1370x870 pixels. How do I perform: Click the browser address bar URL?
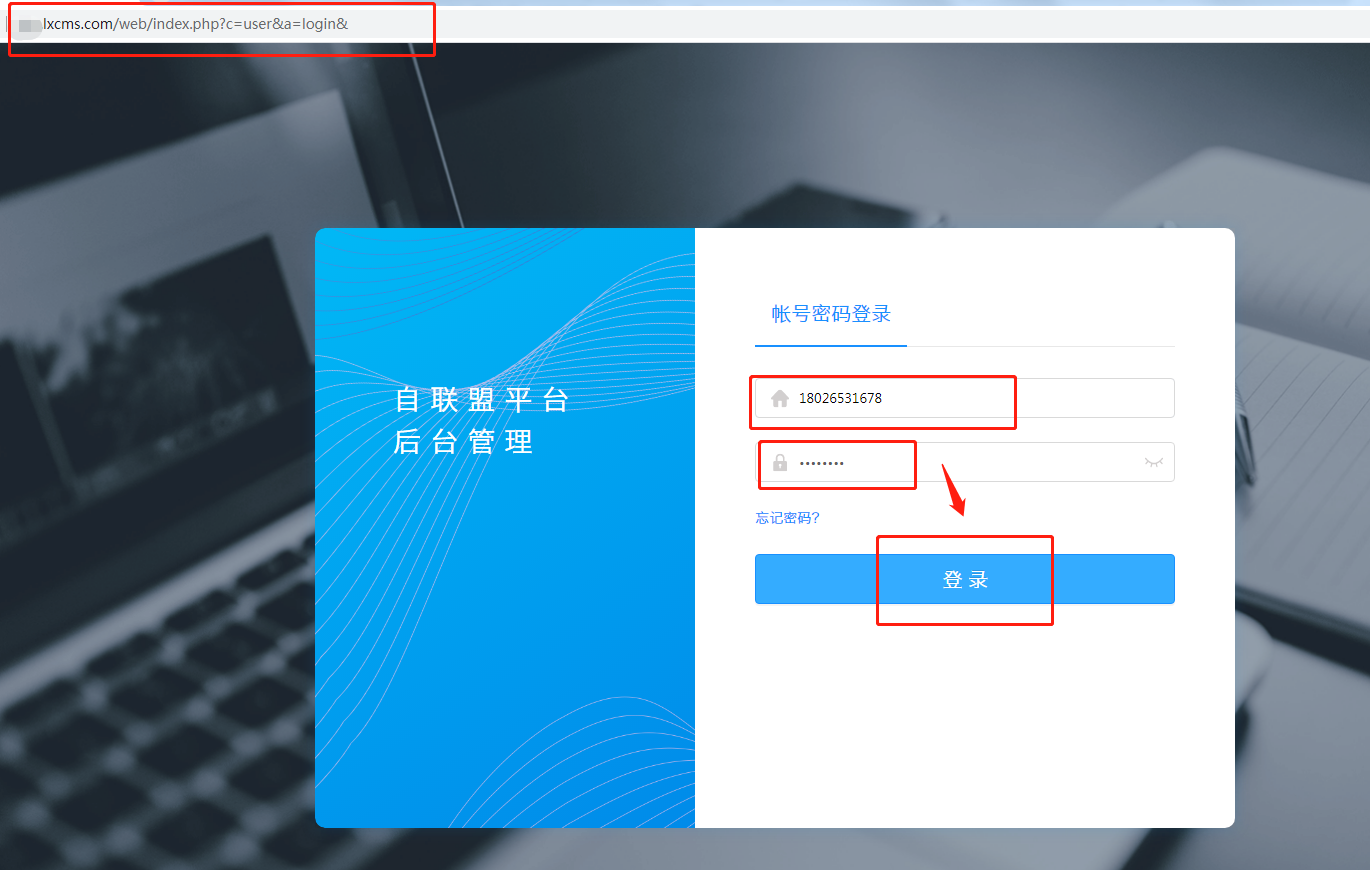195,23
